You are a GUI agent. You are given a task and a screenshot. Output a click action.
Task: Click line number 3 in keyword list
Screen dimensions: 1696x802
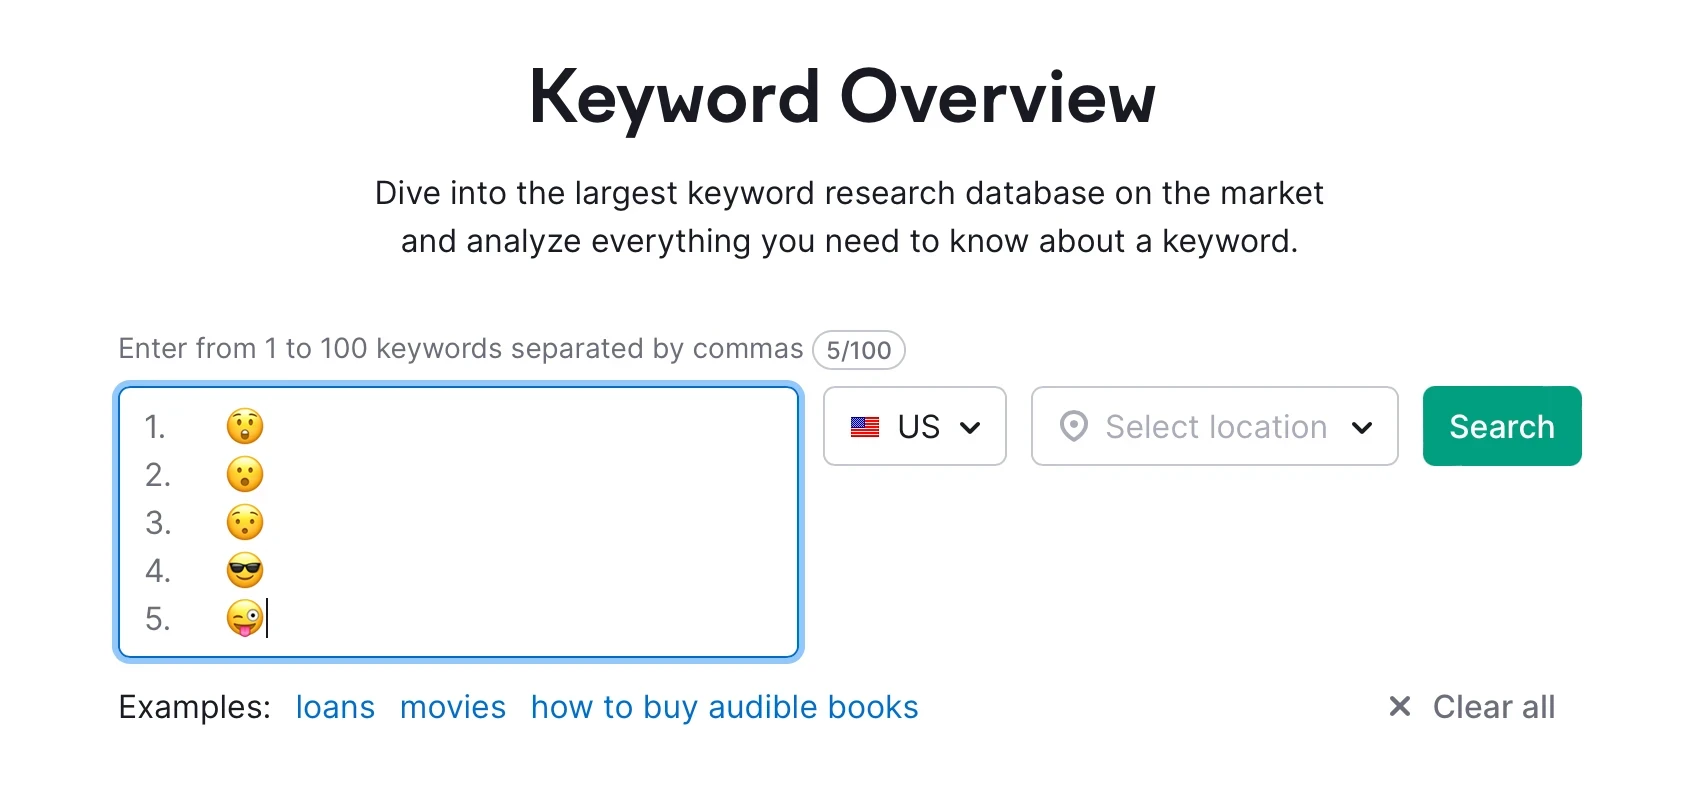tap(158, 523)
